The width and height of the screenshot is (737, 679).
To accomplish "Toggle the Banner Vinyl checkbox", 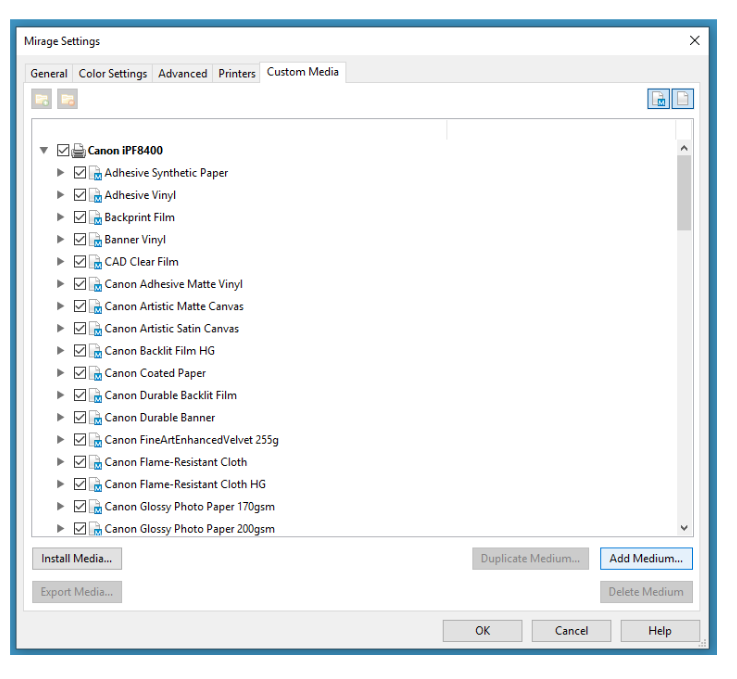I will click(80, 239).
